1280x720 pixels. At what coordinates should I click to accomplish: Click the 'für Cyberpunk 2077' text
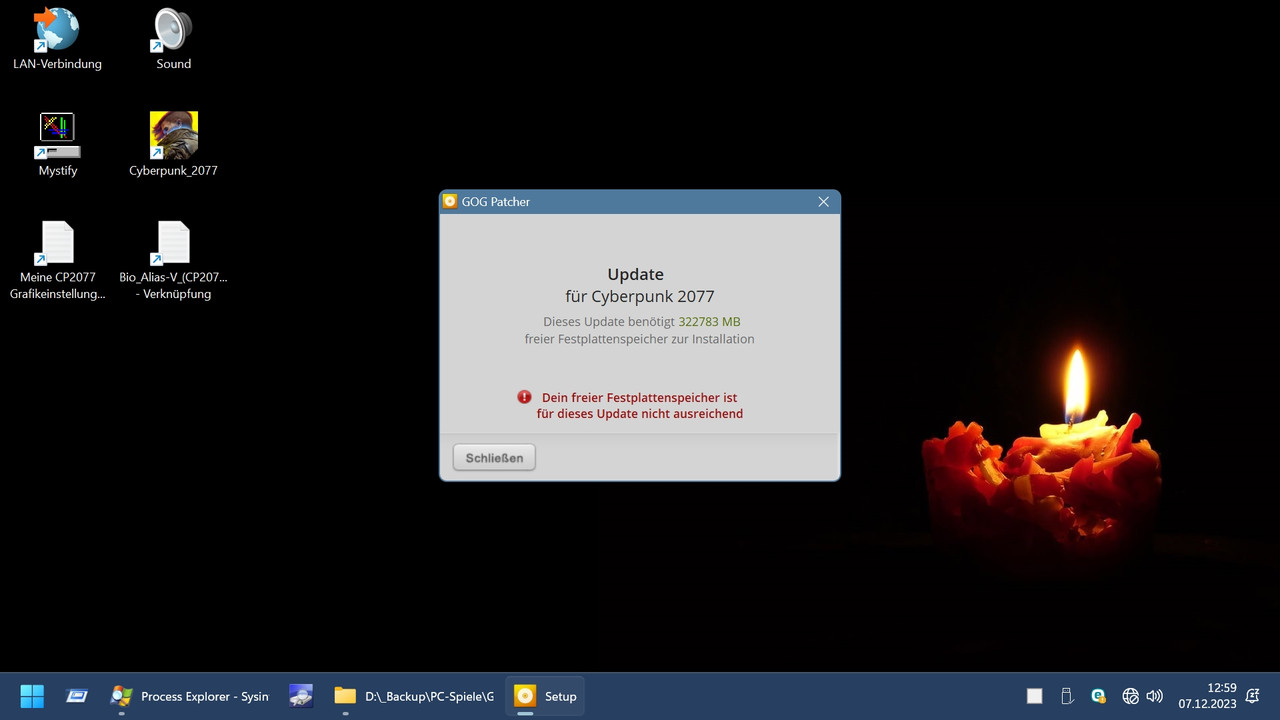coord(640,296)
